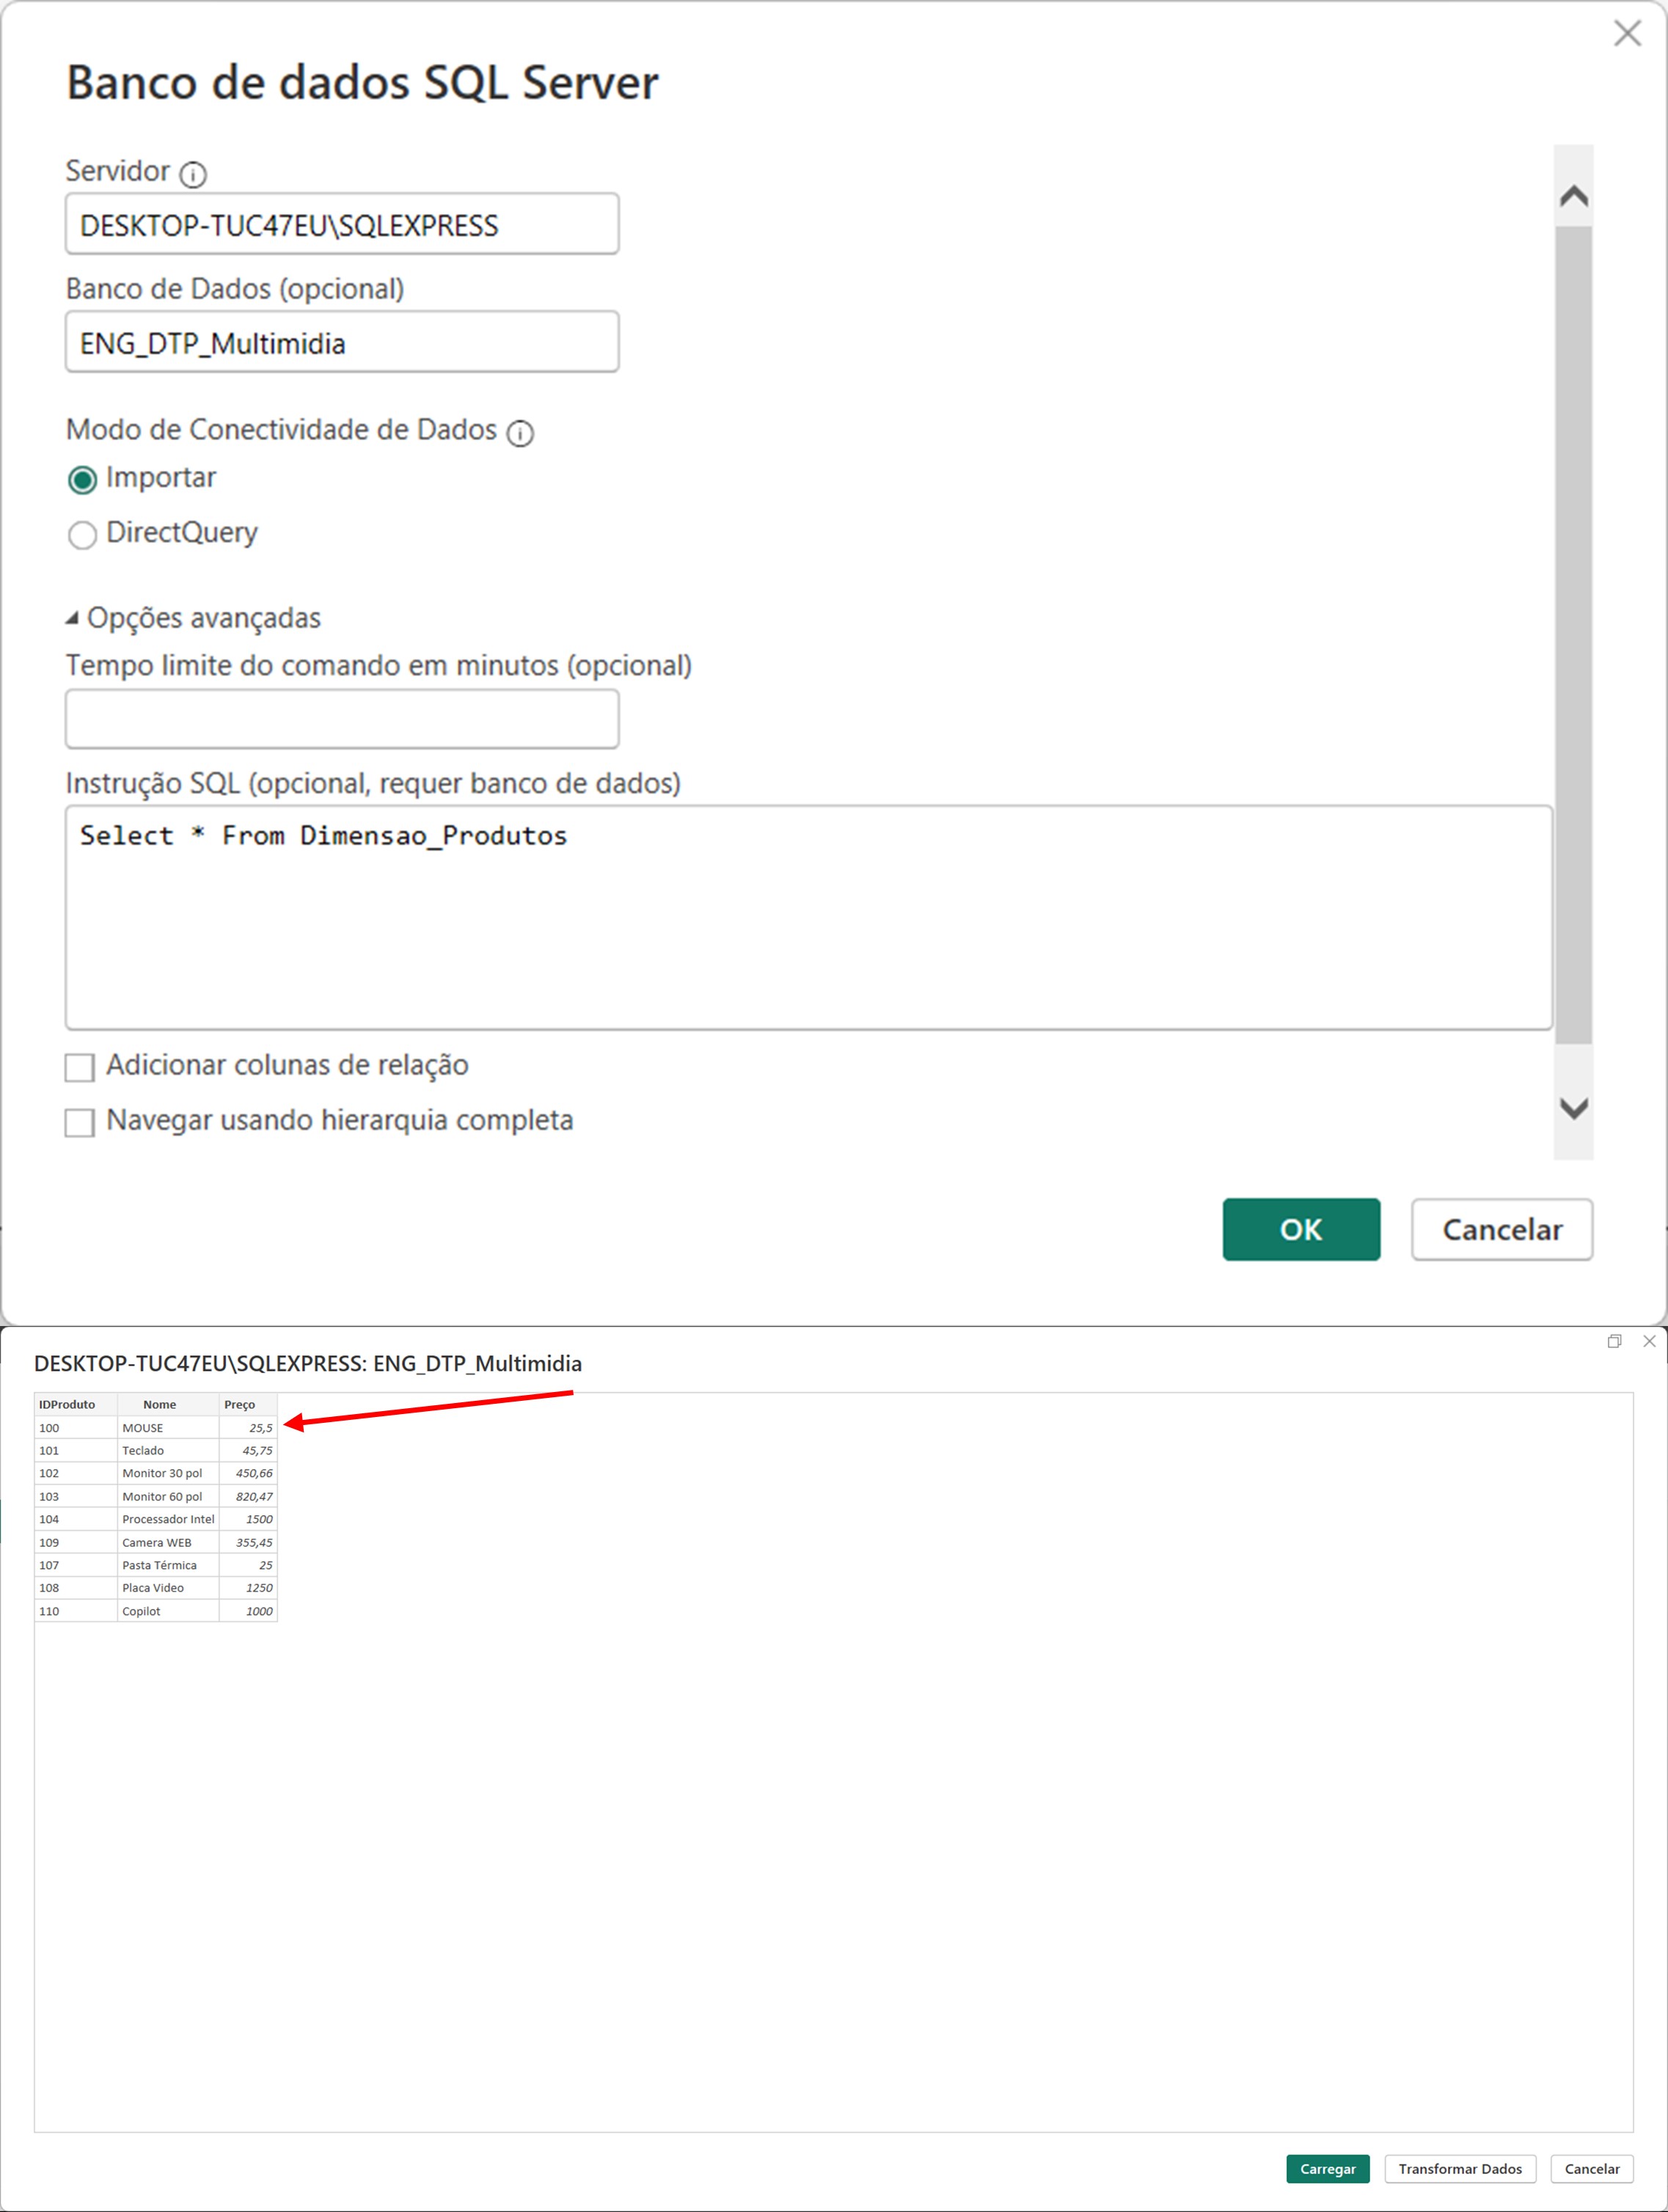Select the Processador Intel cell
The height and width of the screenshot is (2212, 1668).
(x=168, y=1519)
